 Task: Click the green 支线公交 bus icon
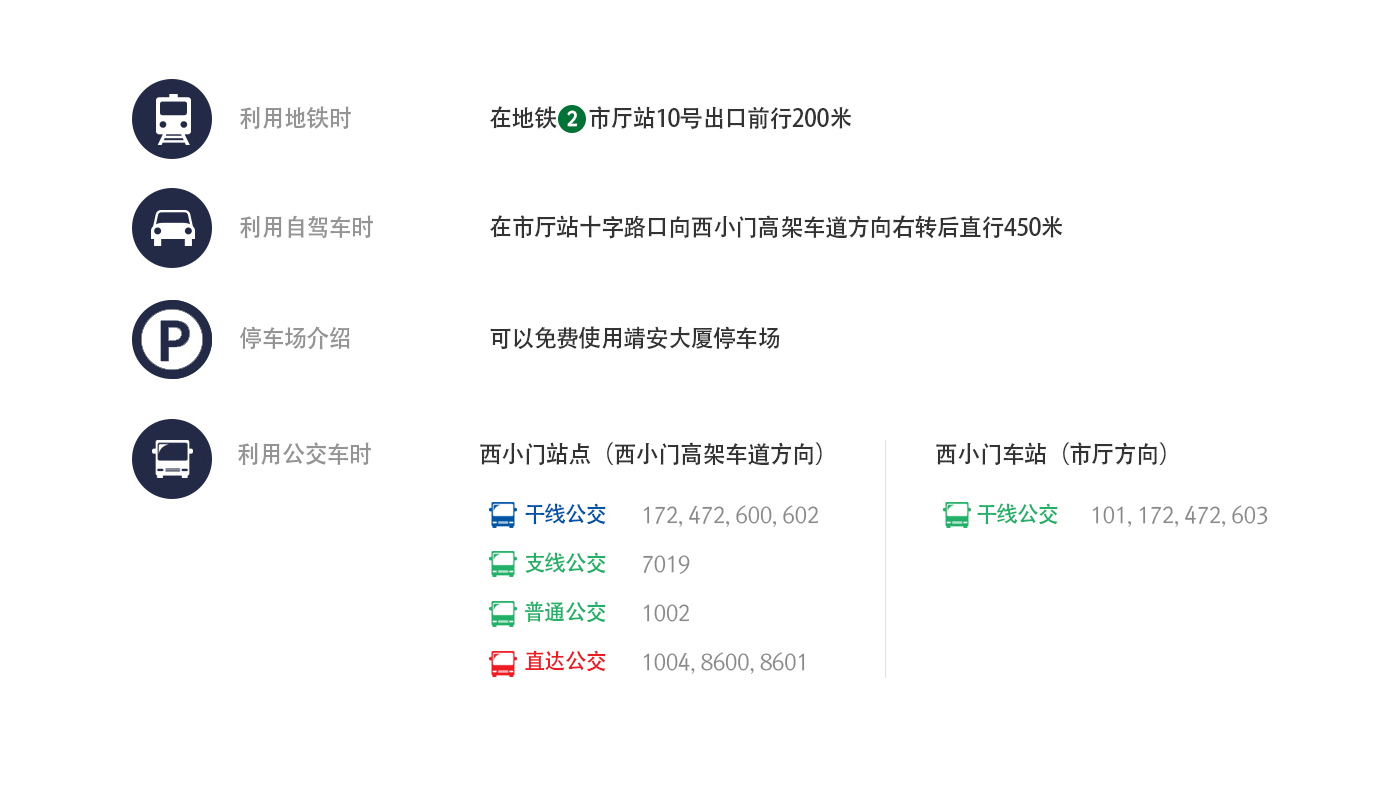tap(503, 564)
